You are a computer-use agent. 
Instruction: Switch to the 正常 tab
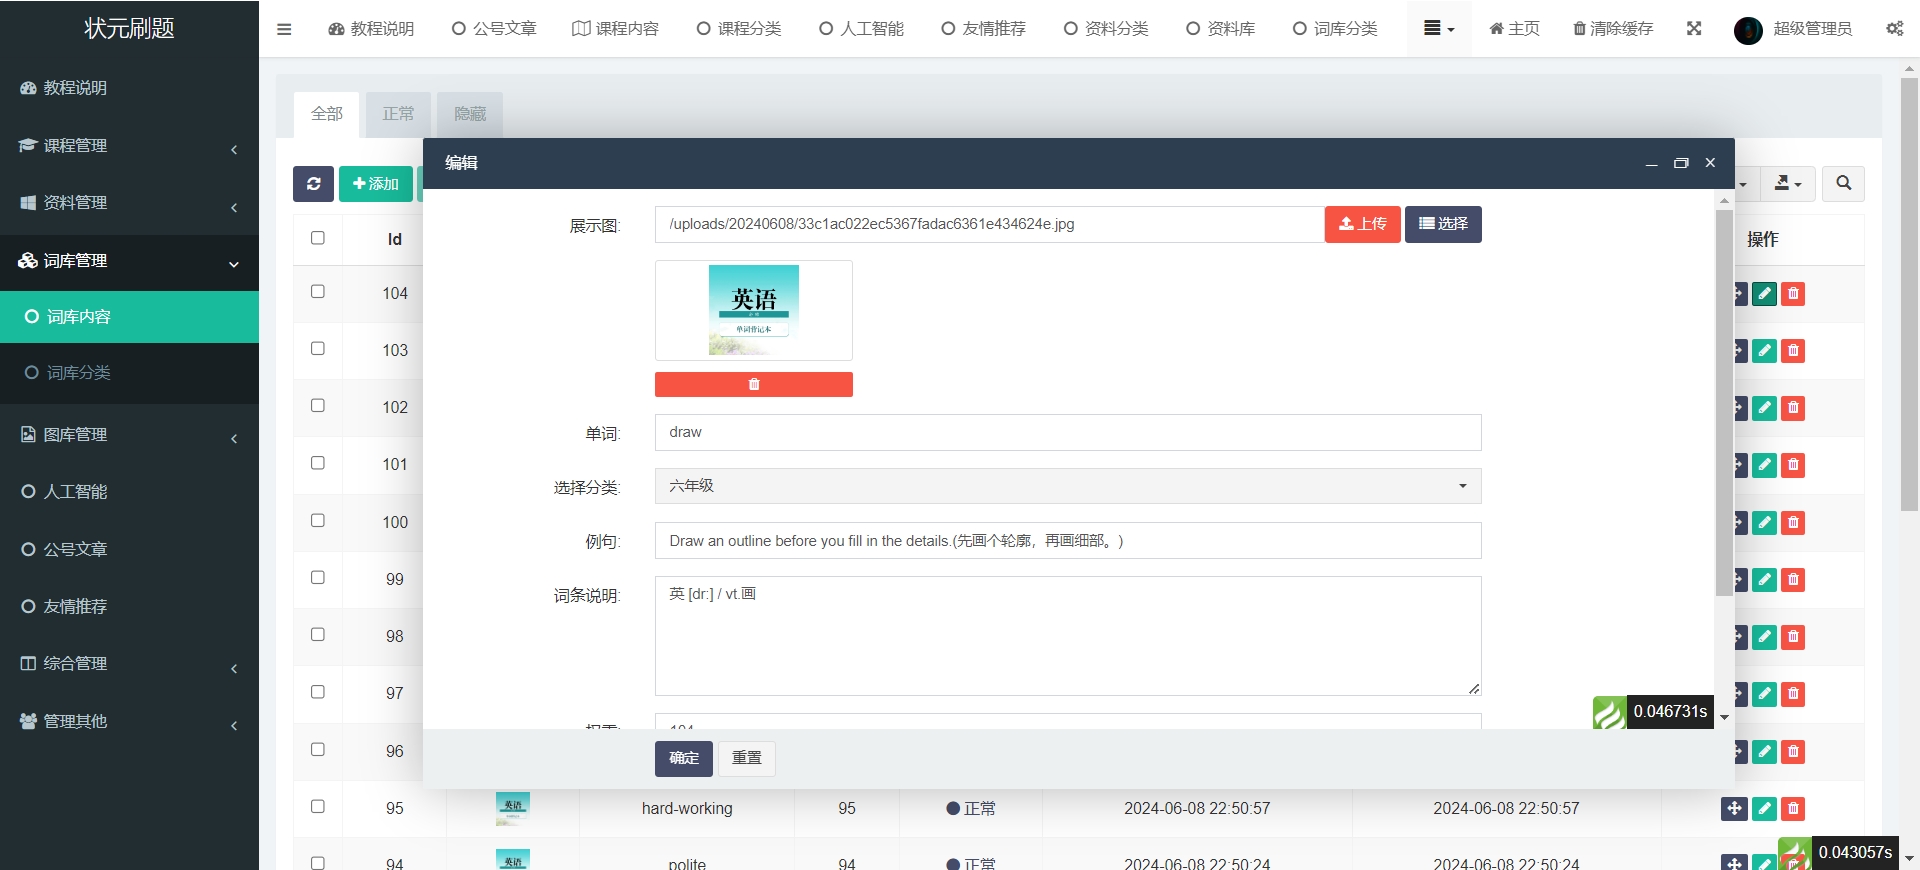click(398, 114)
